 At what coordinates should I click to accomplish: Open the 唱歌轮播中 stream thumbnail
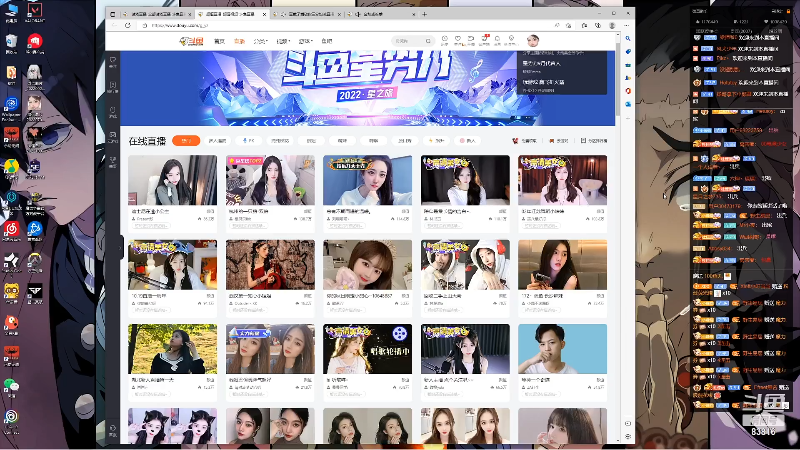click(x=367, y=349)
